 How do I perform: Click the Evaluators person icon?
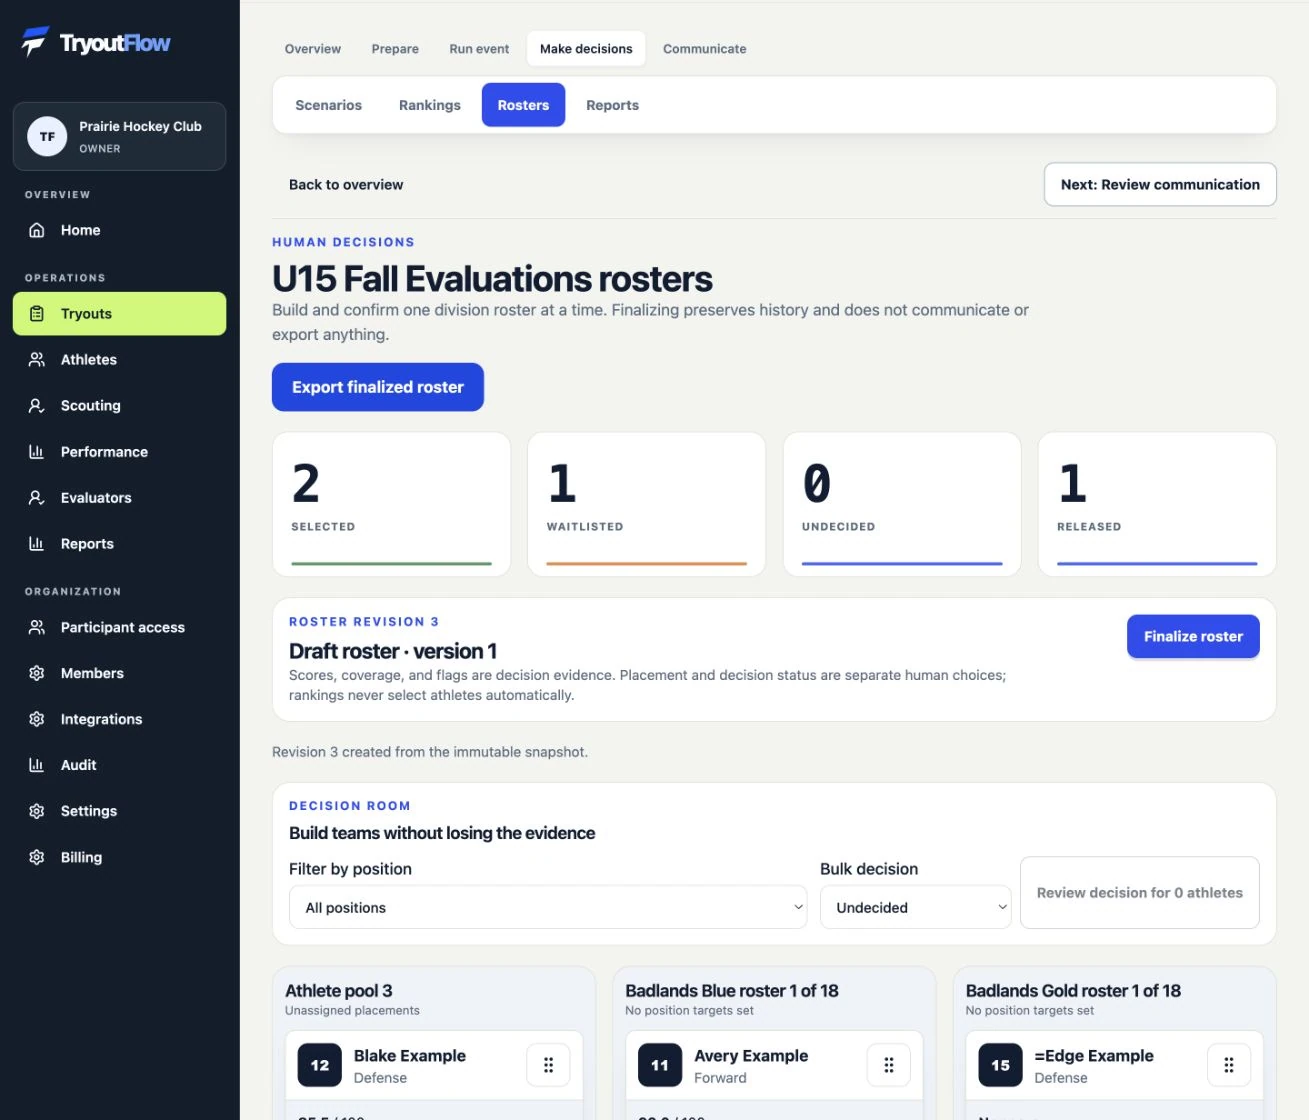(x=37, y=498)
